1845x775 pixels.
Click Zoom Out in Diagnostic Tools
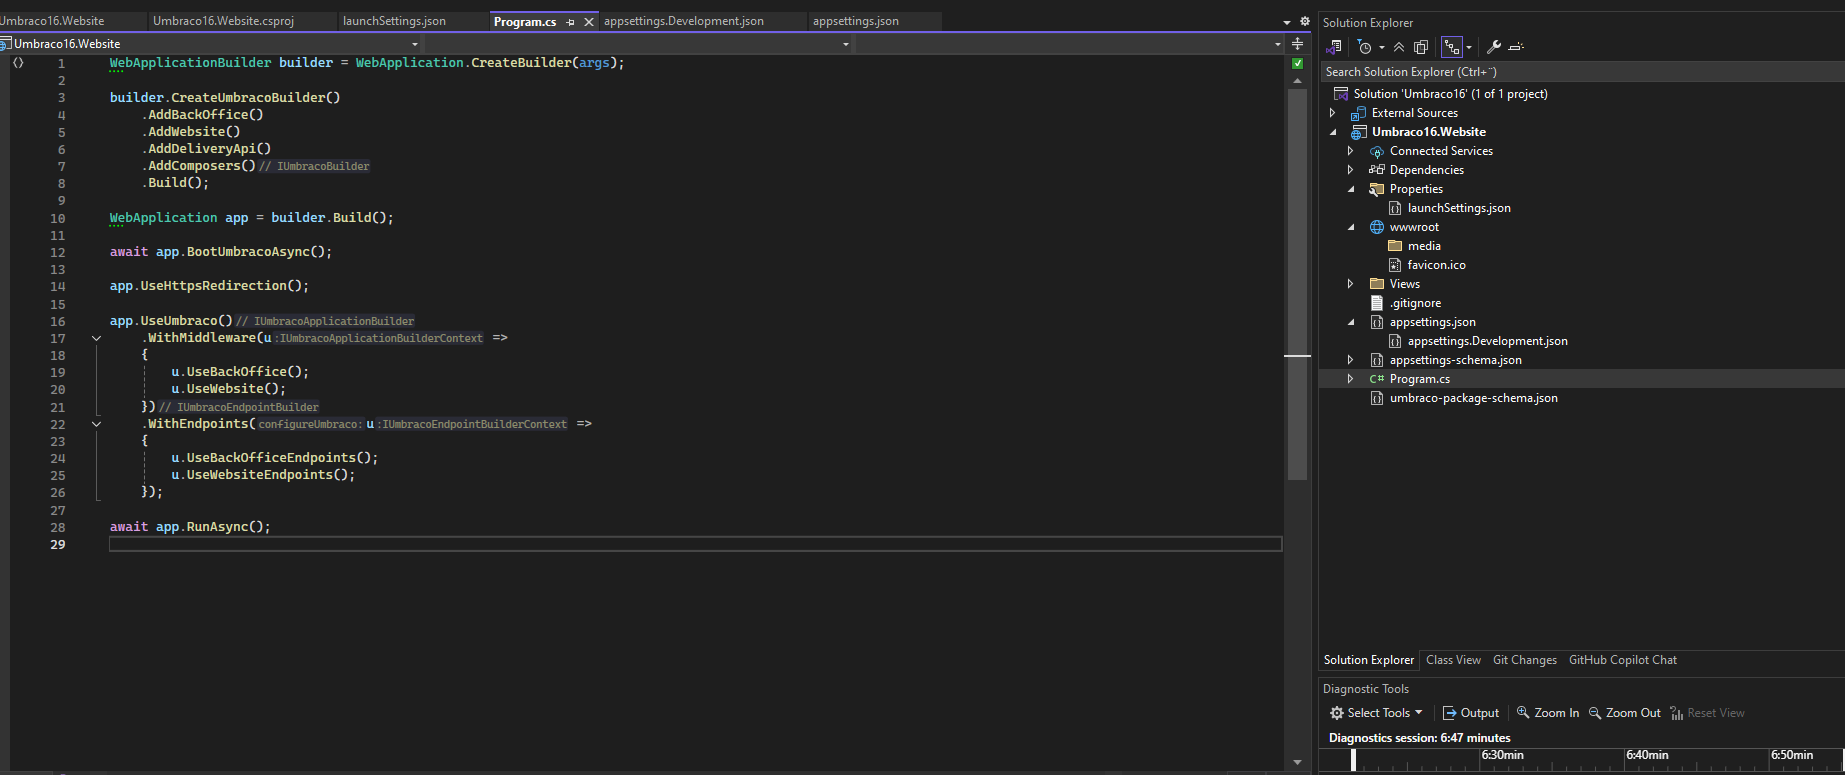coord(1625,713)
